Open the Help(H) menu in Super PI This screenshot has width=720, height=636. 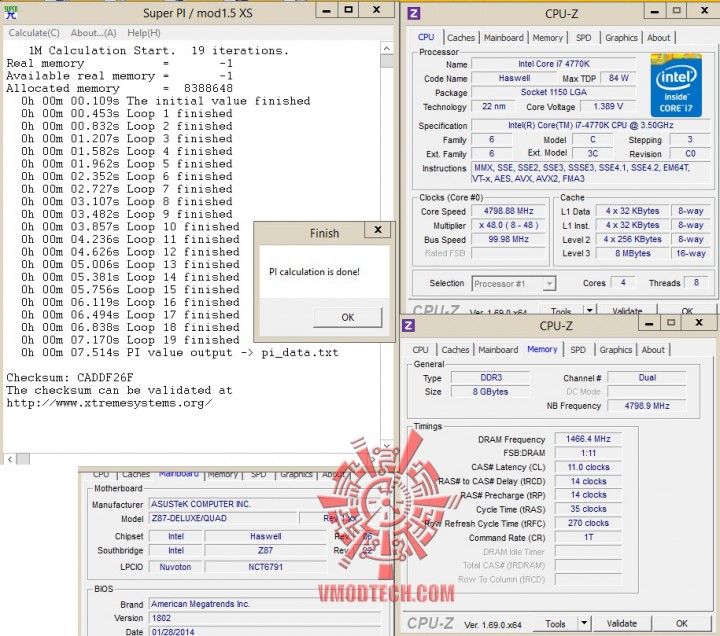pyautogui.click(x=144, y=33)
